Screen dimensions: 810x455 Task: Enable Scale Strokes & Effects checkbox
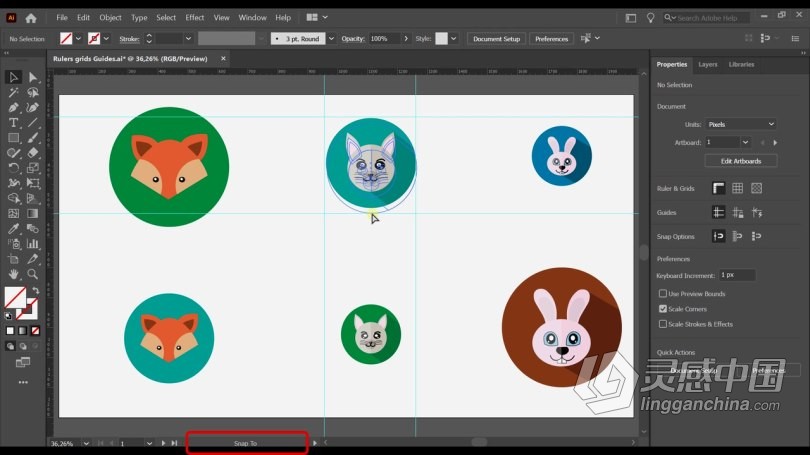tap(663, 324)
